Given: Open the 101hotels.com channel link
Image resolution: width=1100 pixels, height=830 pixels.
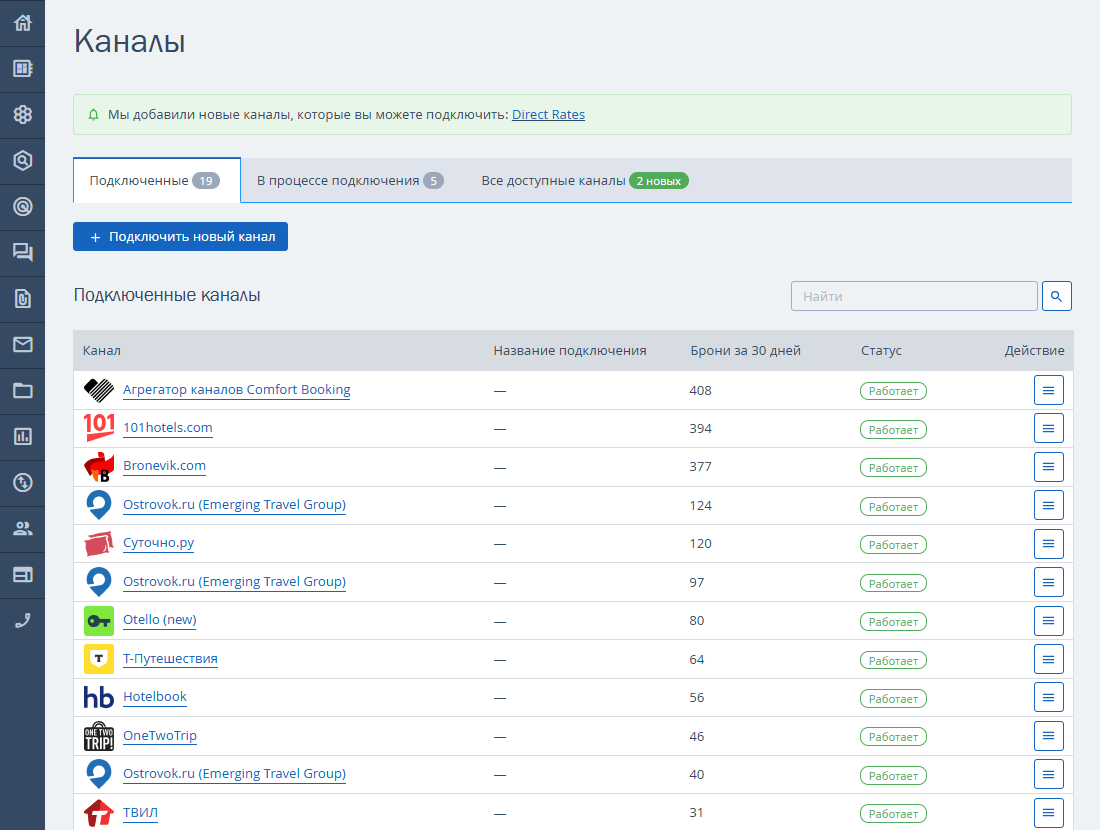Looking at the screenshot, I should coord(168,427).
